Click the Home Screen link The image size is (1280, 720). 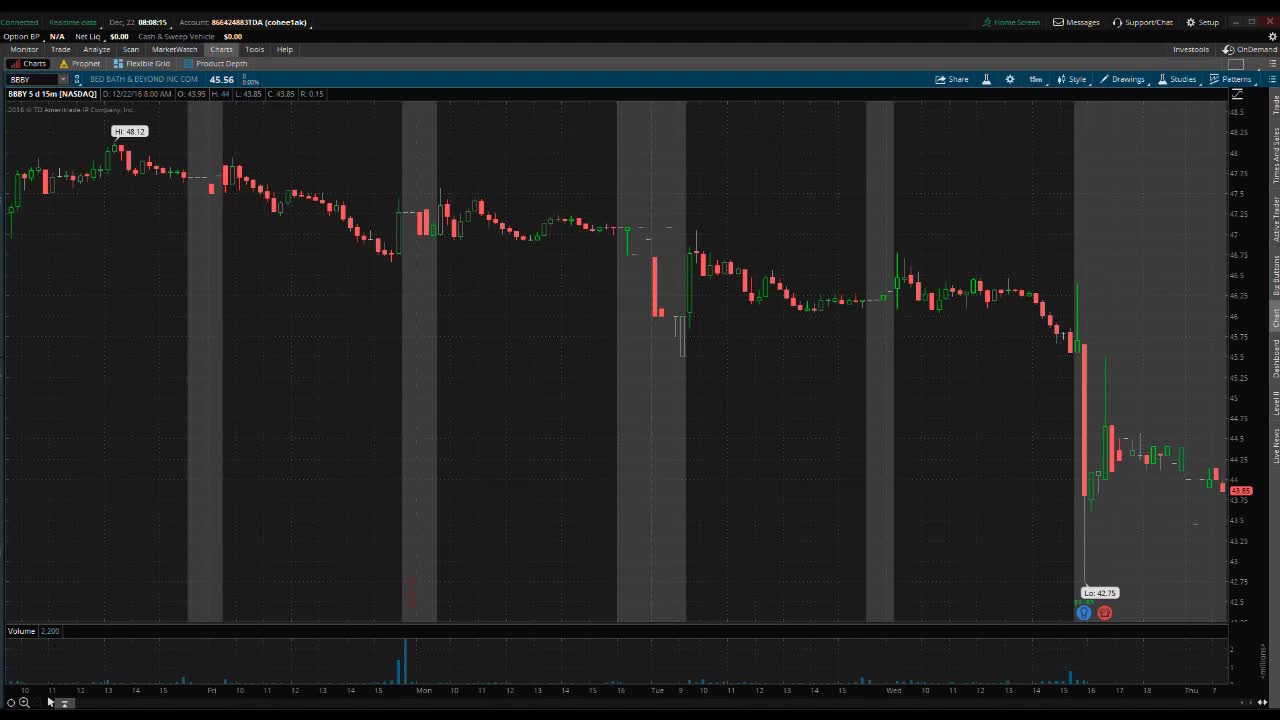coord(1011,22)
